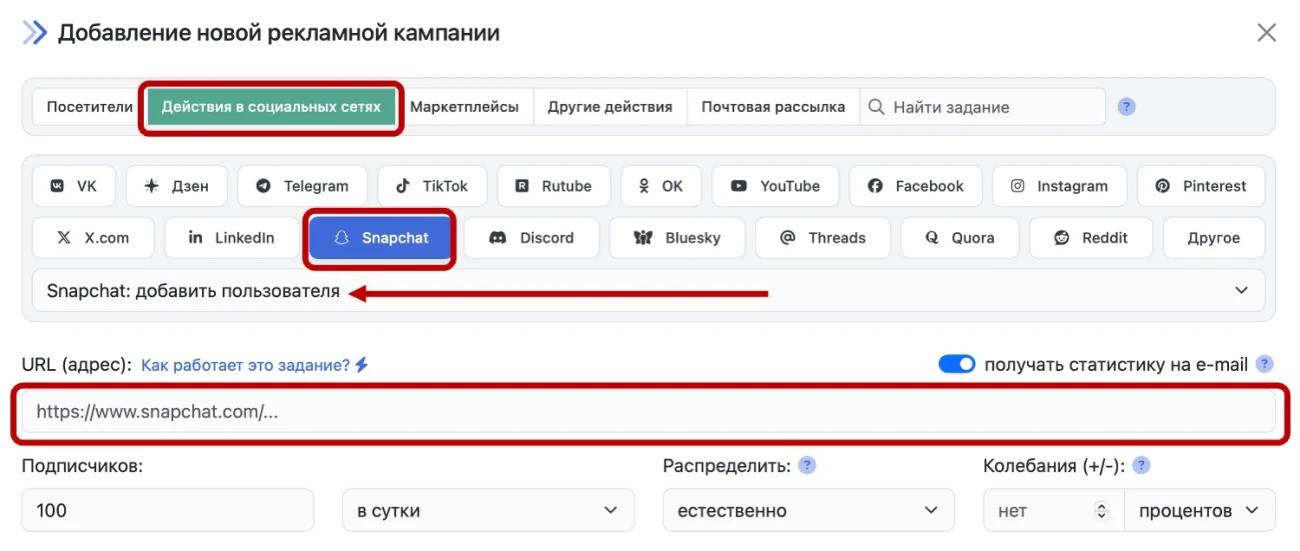Select the Telegram social network button
The height and width of the screenshot is (551, 1300).
tap(302, 186)
